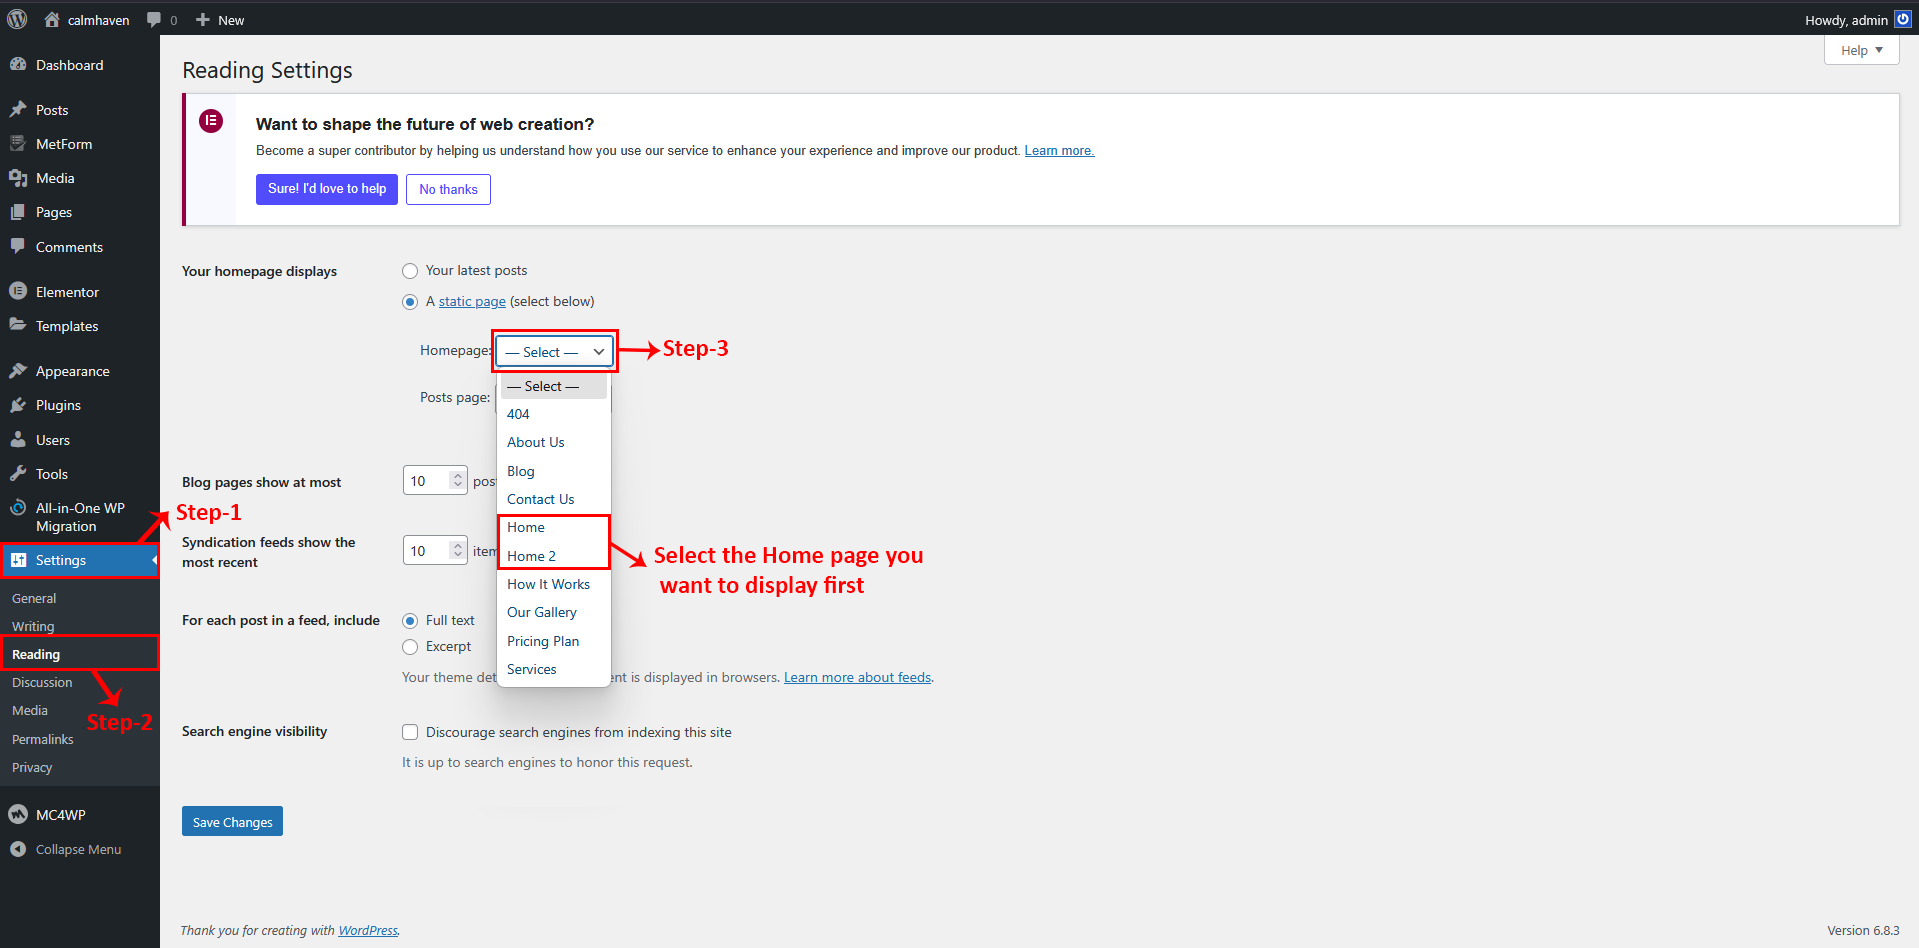1919x948 pixels.
Task: Open the Plugins plug icon in sidebar
Action: click(x=18, y=405)
